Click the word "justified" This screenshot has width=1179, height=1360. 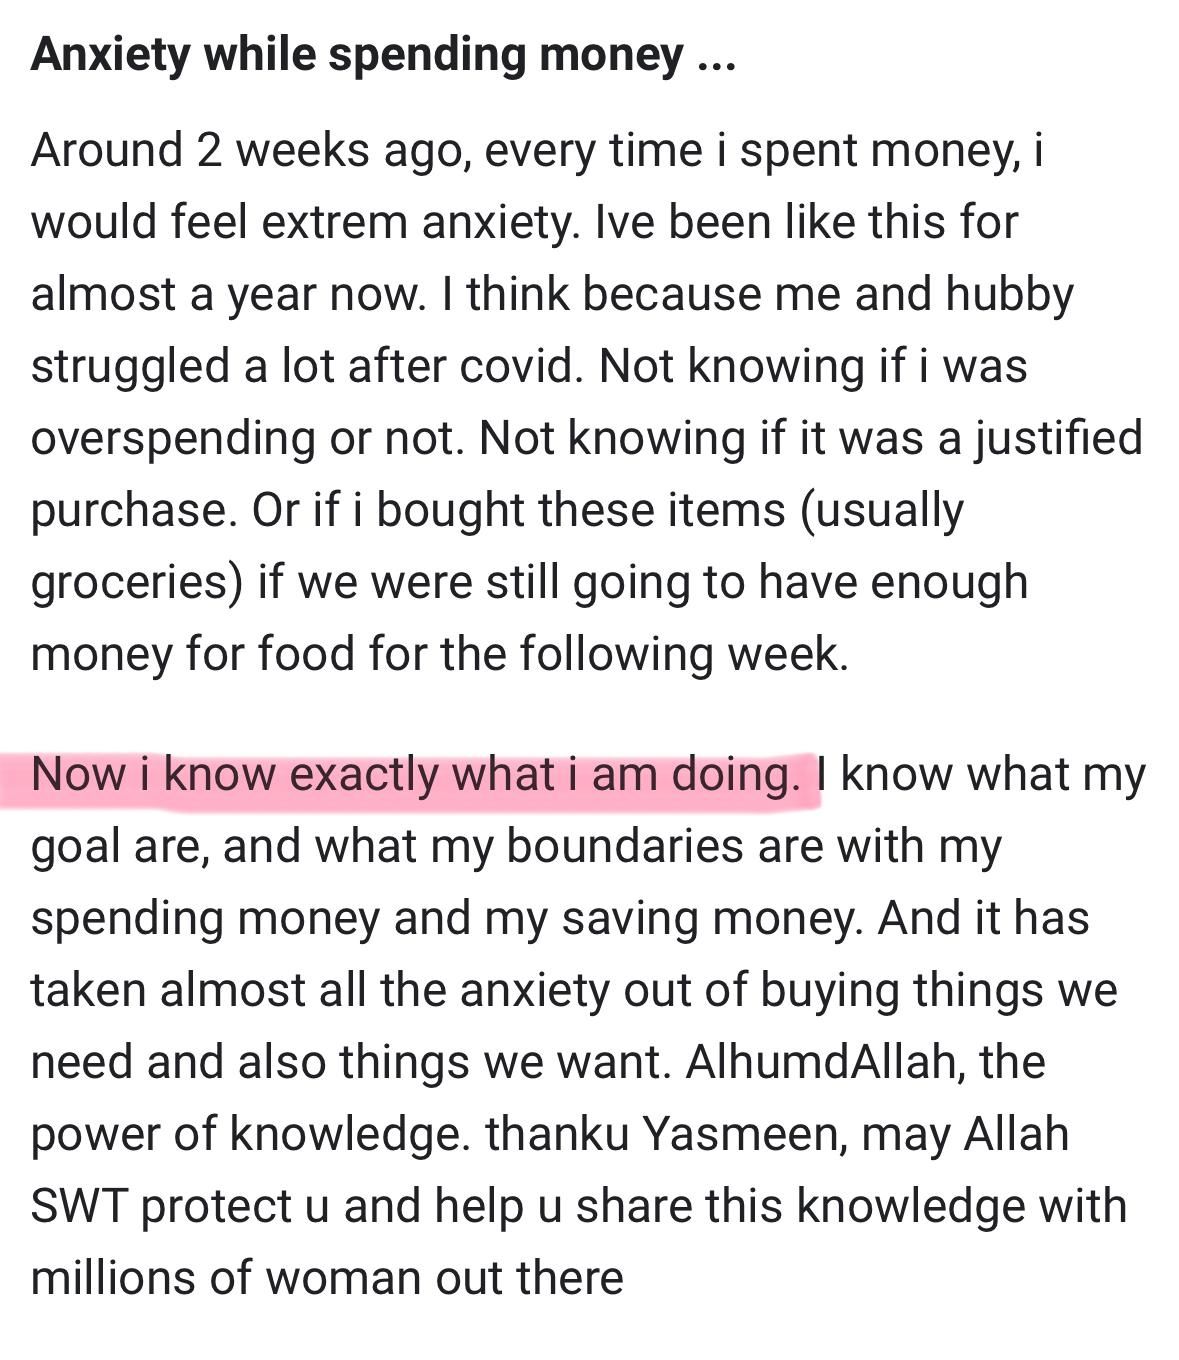pos(1057,438)
